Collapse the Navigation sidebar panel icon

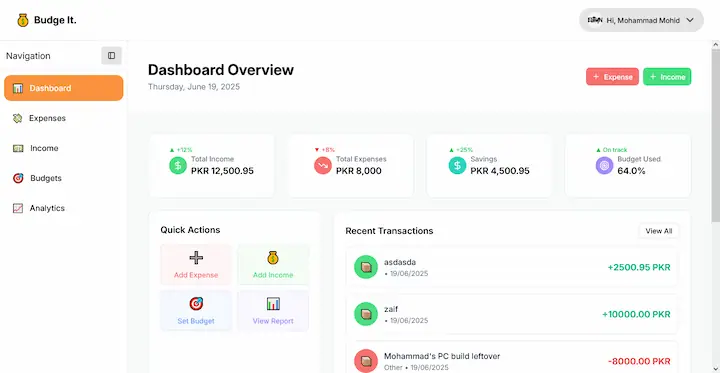coord(112,56)
